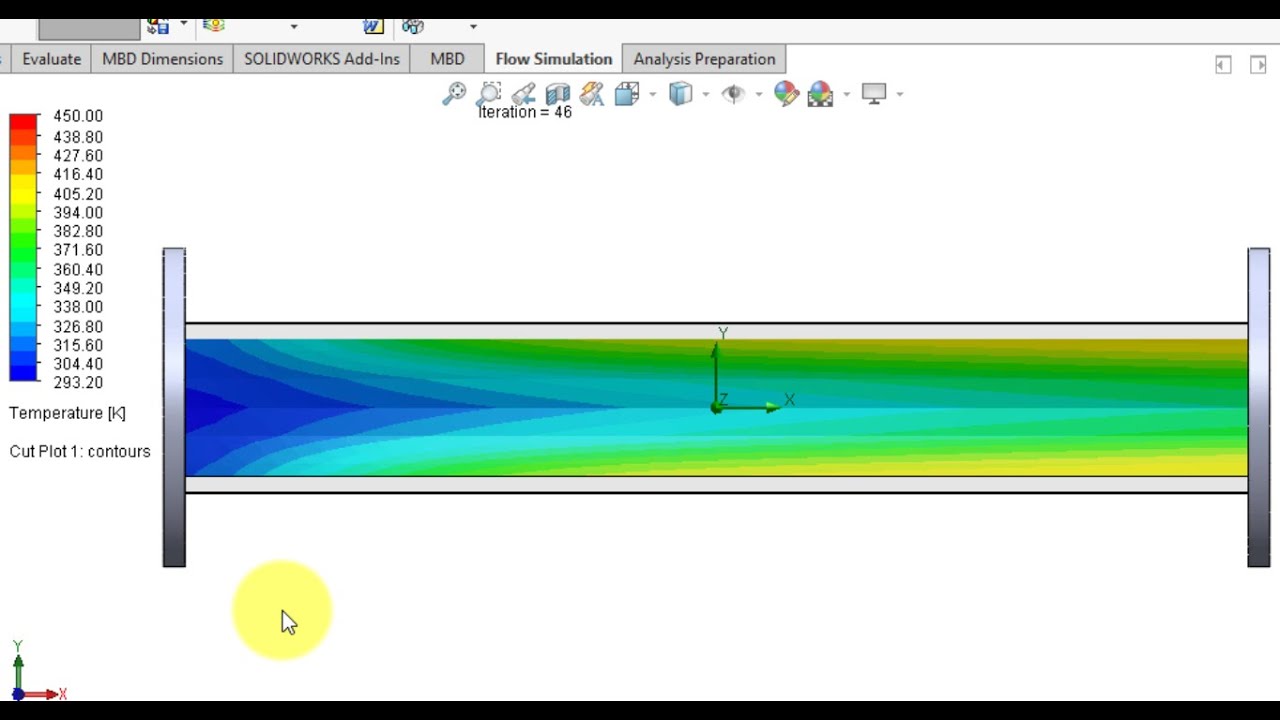Click the Dynamic Annotation Views icon
The image size is (1280, 720).
tap(592, 94)
